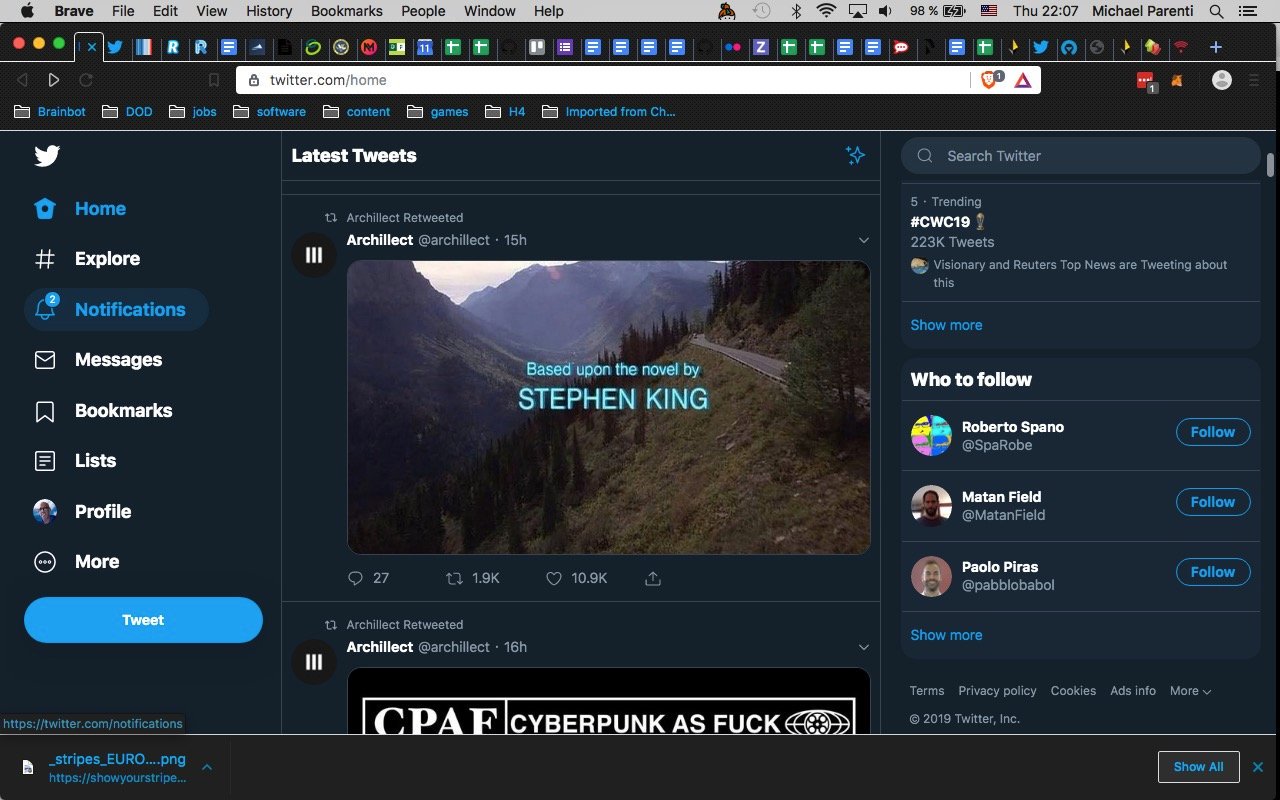
Task: Open the More menu in sidebar
Action: 76,562
